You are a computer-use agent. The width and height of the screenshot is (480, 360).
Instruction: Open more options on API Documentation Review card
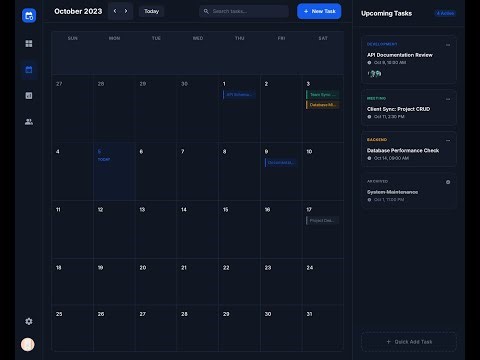tap(448, 45)
